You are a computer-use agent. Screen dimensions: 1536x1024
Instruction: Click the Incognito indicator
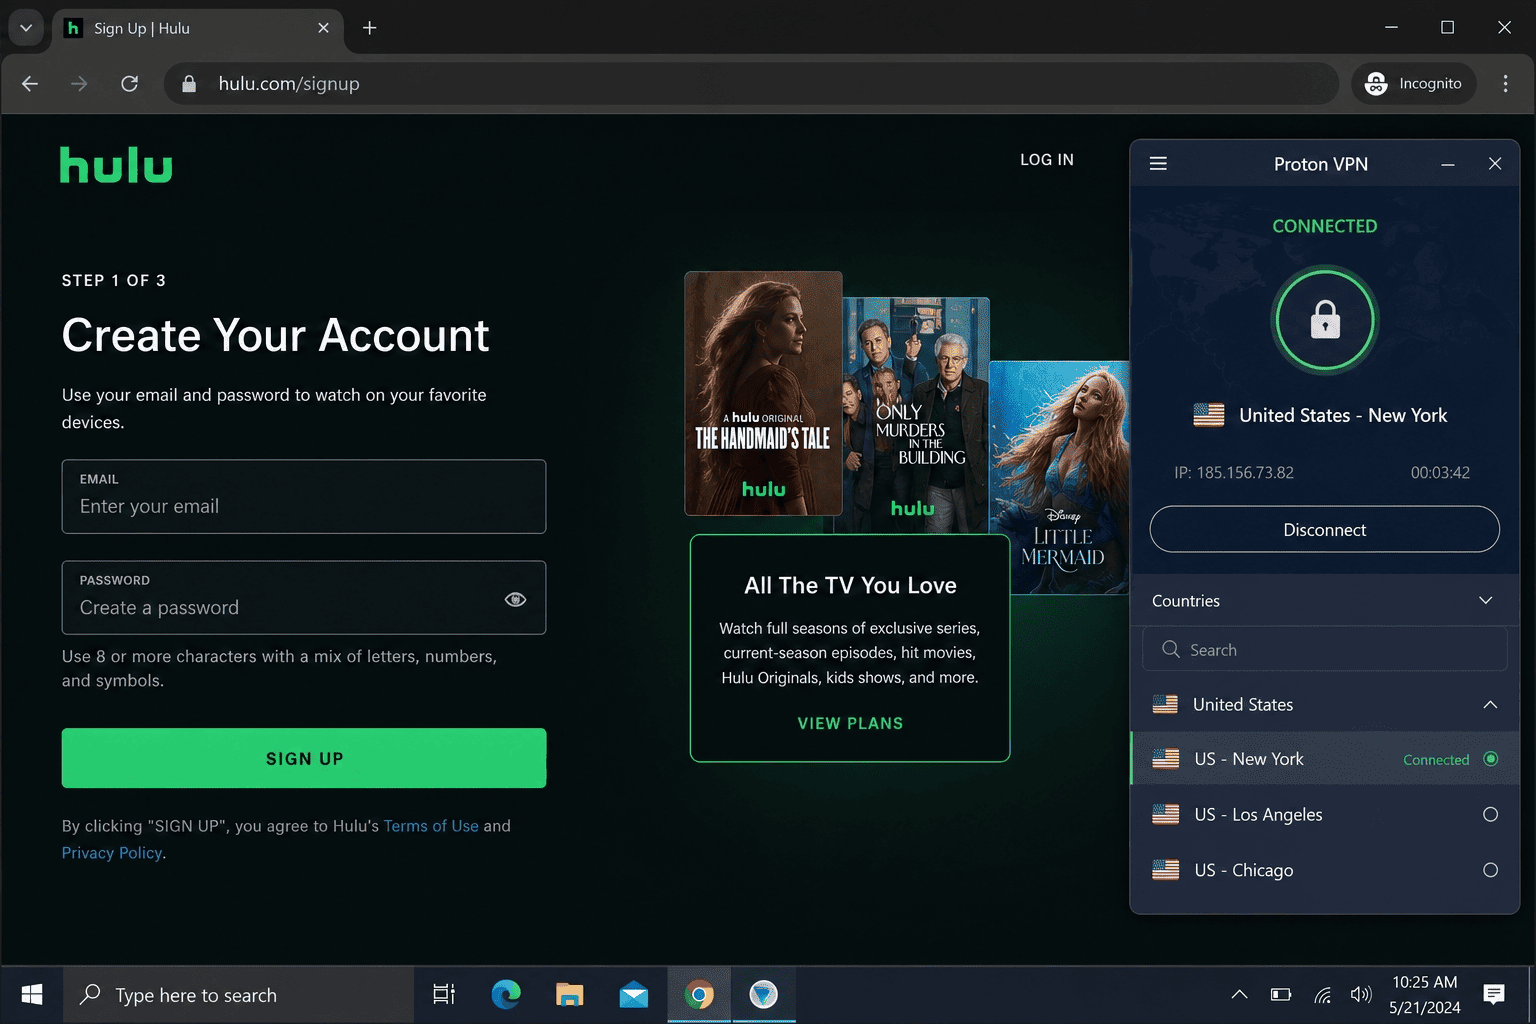point(1414,84)
